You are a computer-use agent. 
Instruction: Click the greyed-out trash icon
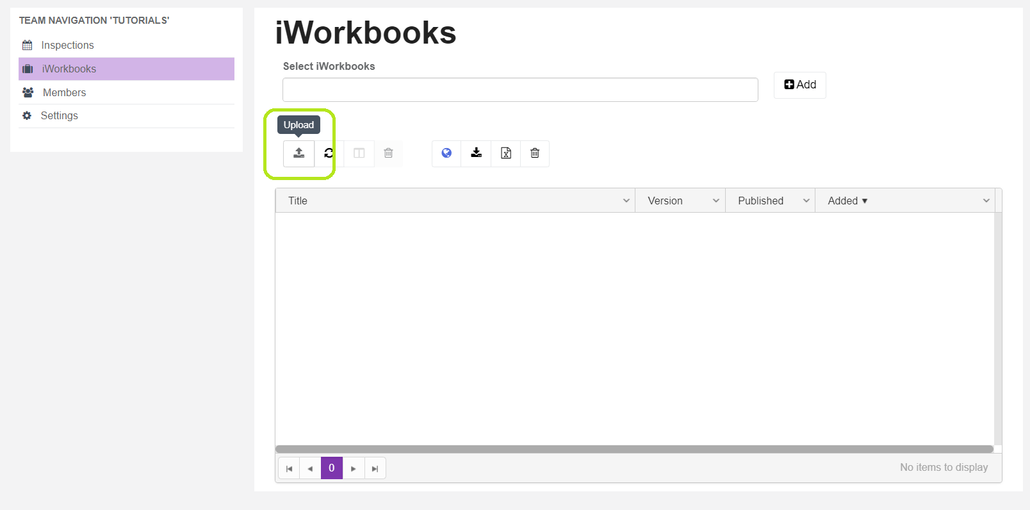point(388,153)
